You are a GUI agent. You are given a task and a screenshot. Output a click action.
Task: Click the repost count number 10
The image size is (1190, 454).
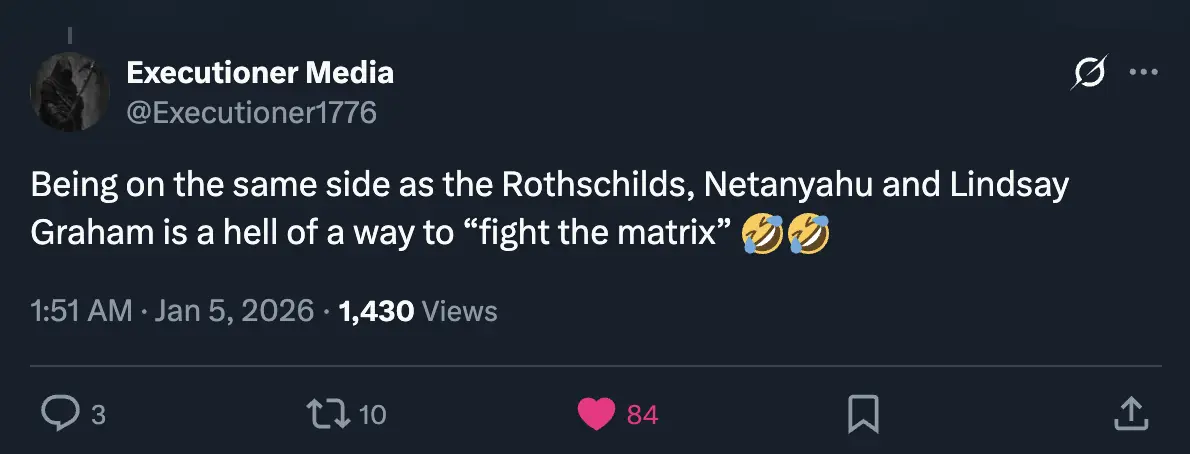tap(372, 414)
